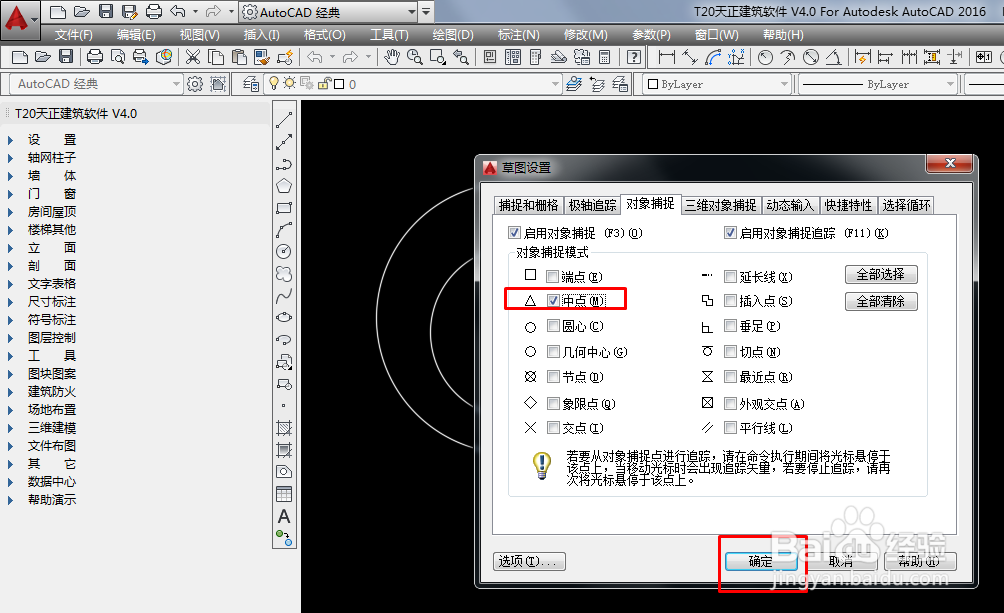
Task: Click the Save floppy icon in standard toolbar
Action: click(66, 57)
